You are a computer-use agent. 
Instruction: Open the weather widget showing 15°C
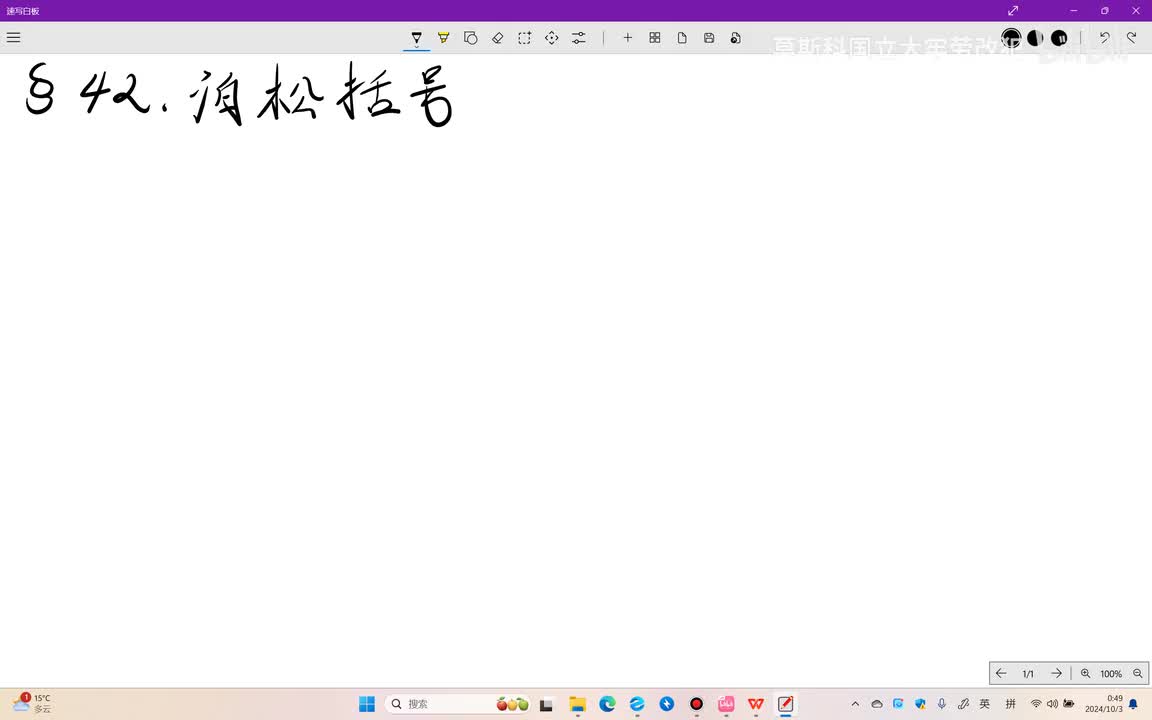point(33,703)
